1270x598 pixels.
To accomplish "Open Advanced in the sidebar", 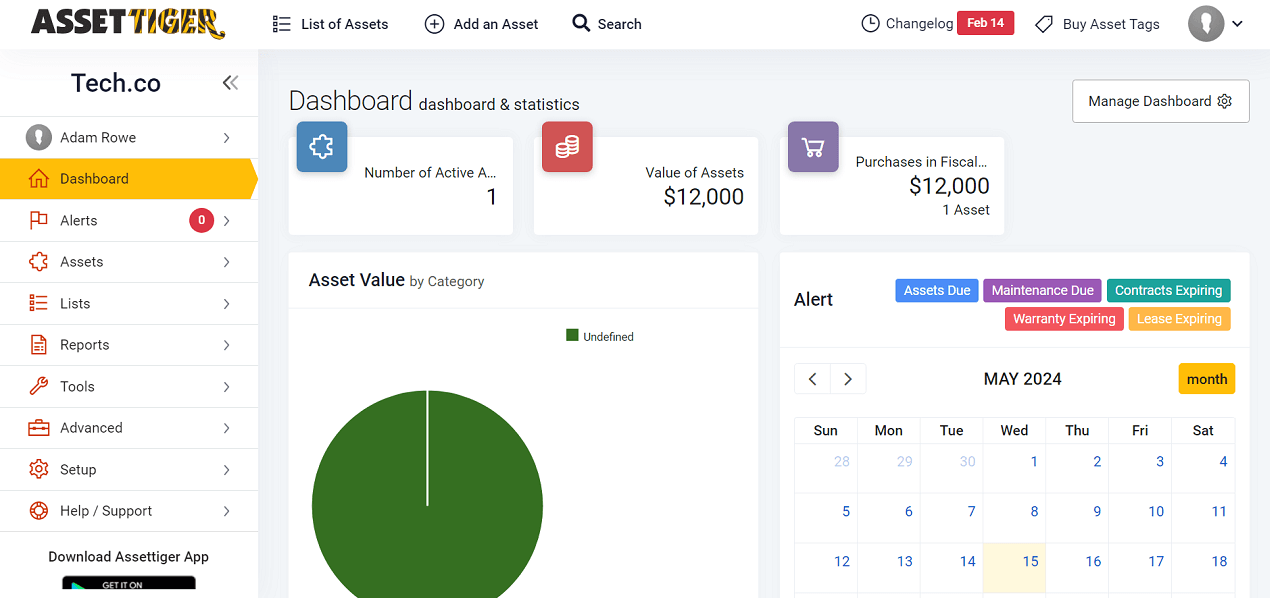I will coord(129,428).
